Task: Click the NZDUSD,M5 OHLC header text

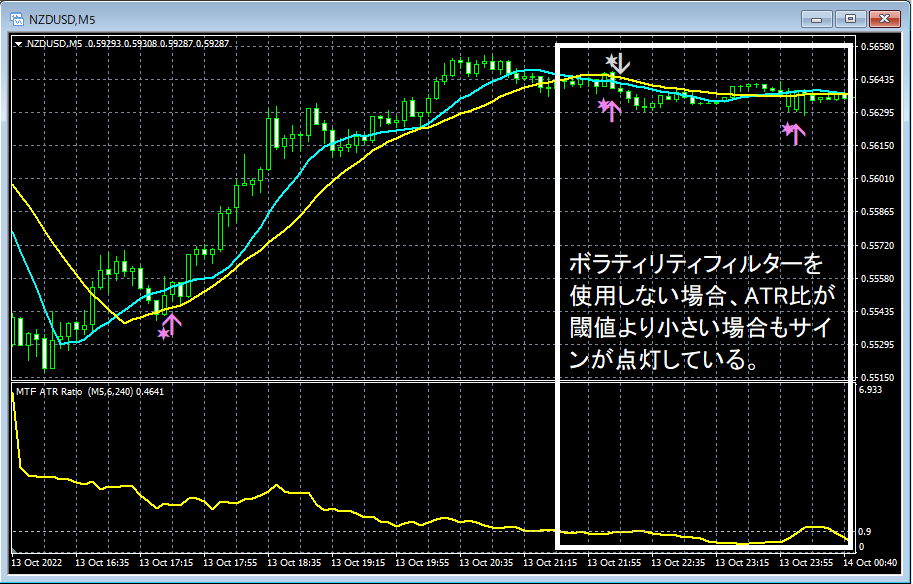Action: 128,44
